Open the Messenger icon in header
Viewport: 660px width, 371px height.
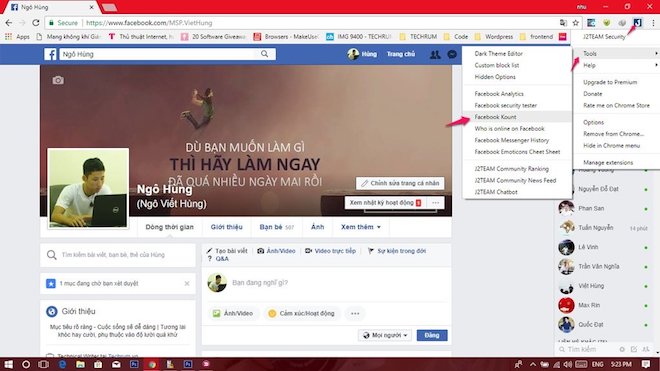point(452,54)
